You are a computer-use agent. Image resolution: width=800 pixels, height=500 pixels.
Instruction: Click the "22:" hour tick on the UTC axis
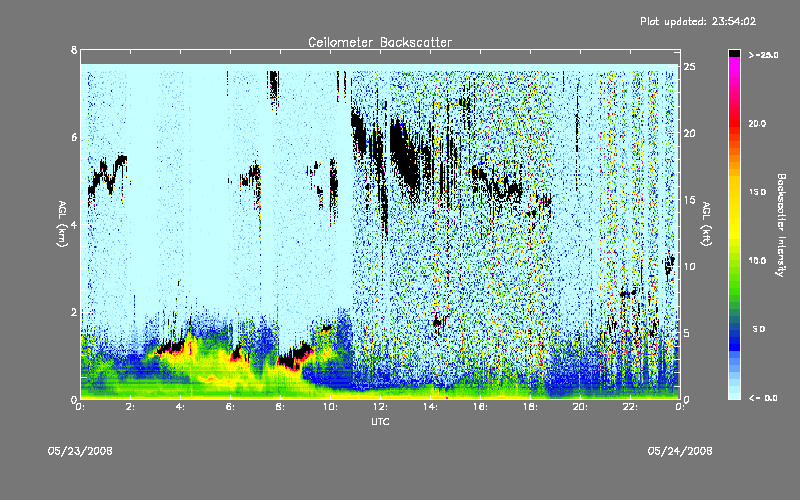point(631,407)
